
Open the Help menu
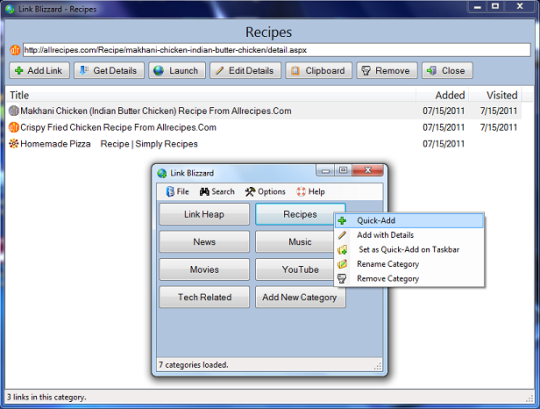tap(311, 191)
